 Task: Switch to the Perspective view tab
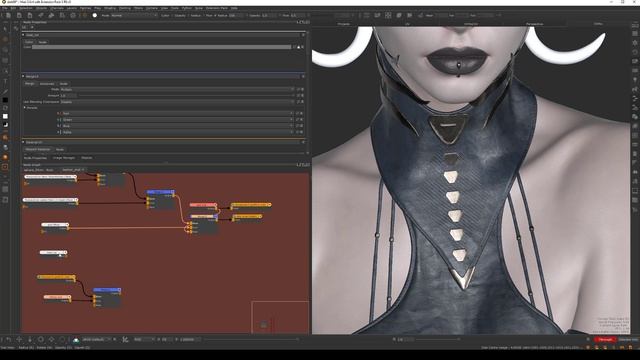(534, 24)
